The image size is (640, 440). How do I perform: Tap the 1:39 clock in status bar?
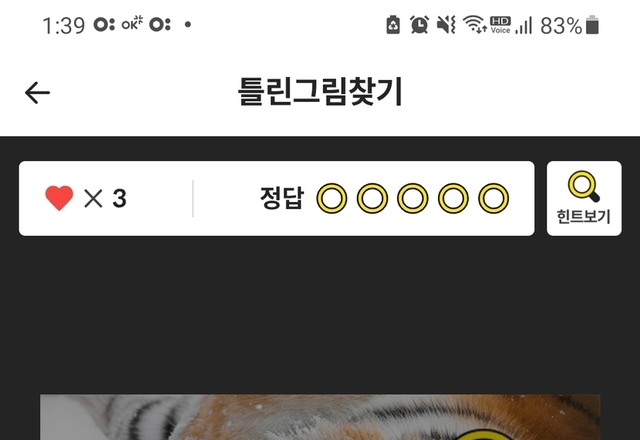(64, 26)
